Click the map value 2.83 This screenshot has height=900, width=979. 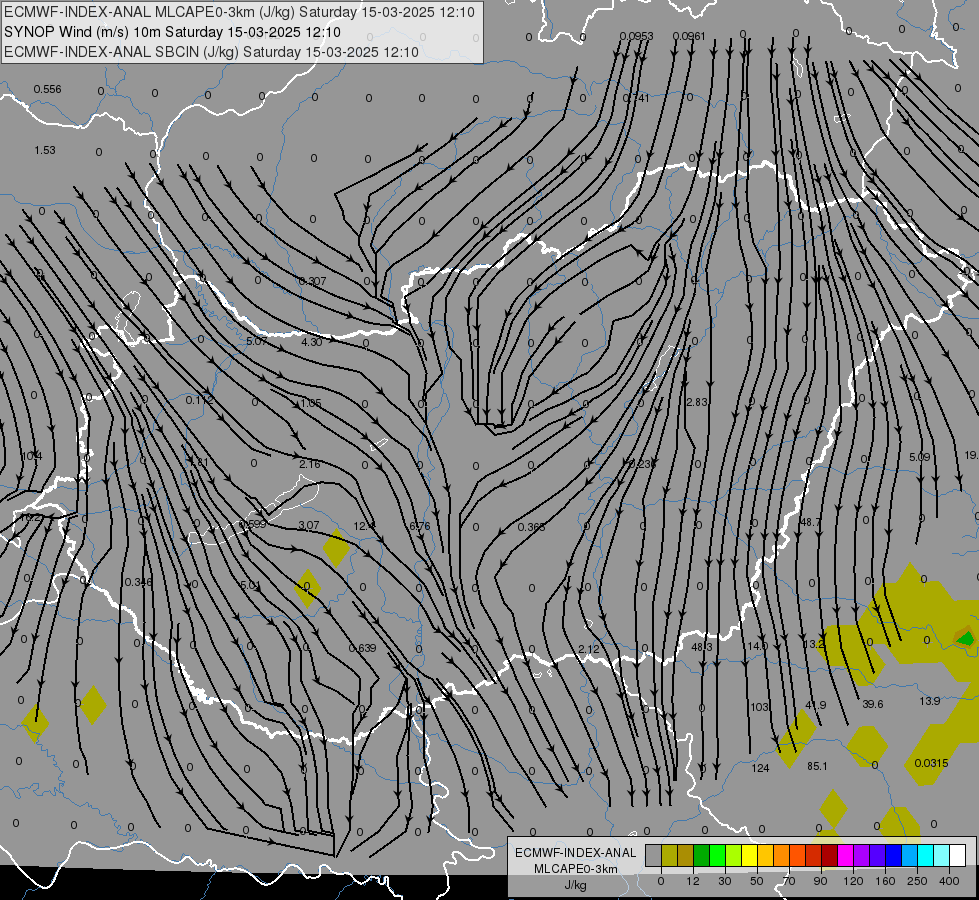coord(697,402)
